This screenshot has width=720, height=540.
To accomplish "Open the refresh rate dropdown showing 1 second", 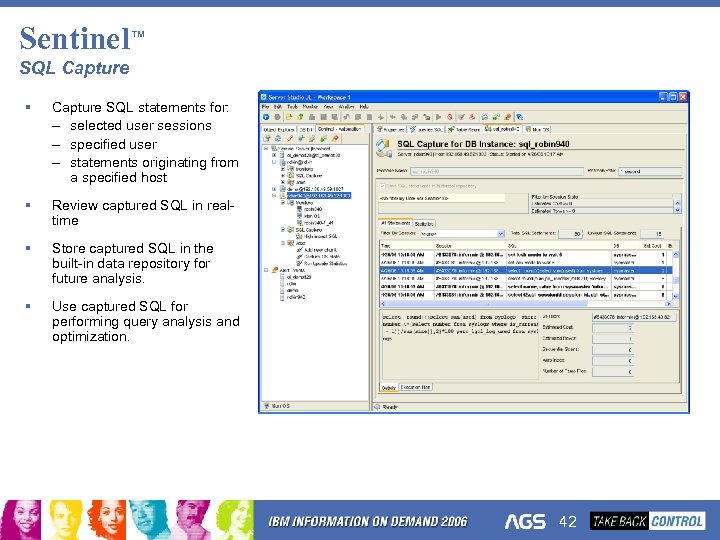I will coord(650,171).
